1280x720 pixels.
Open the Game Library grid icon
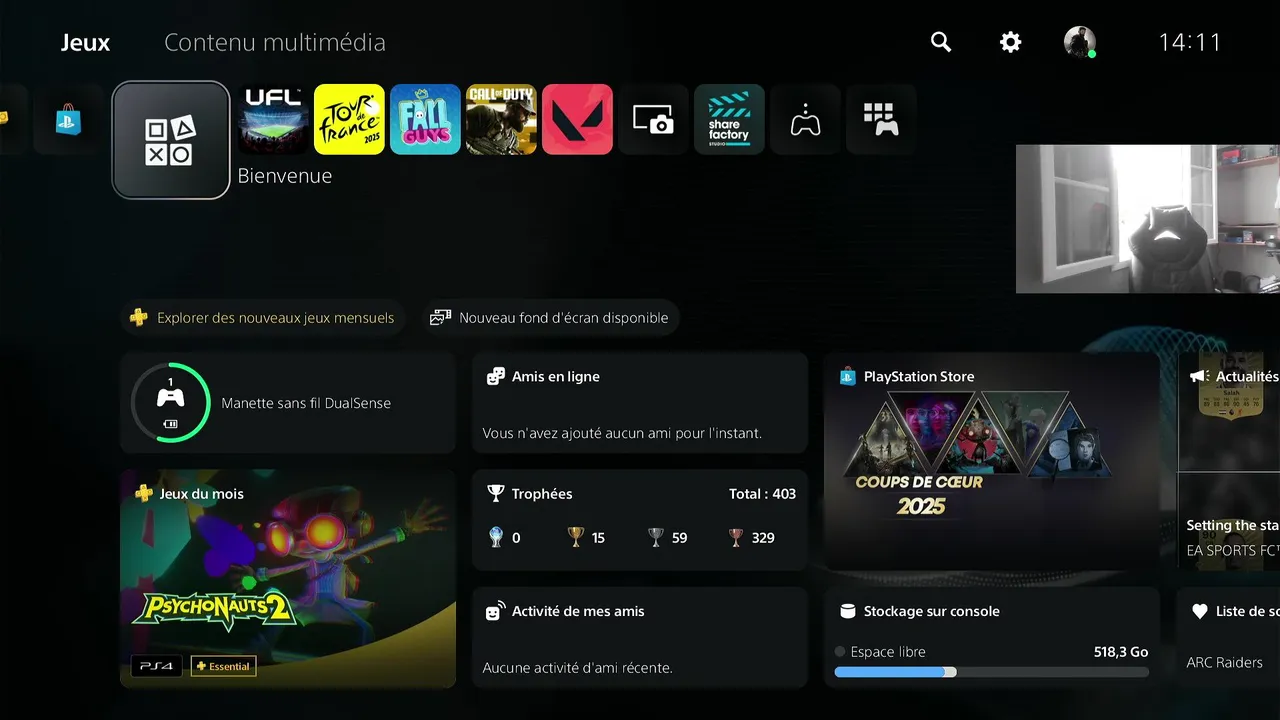881,119
